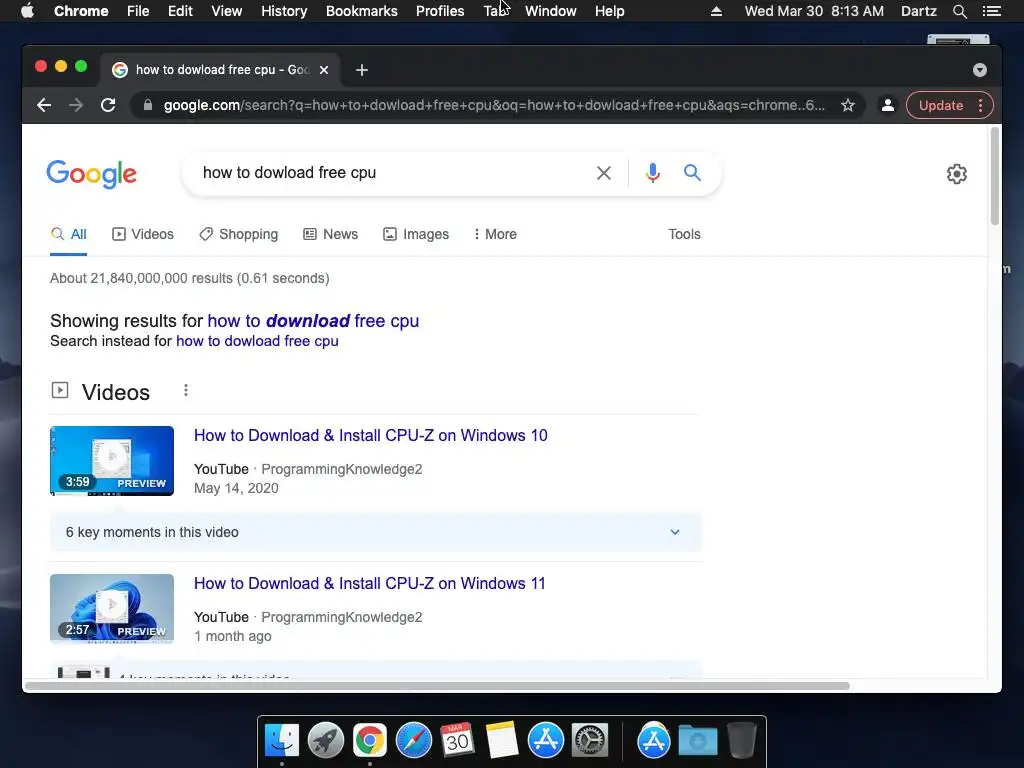Click the Chrome address bar URL
1024x768 pixels.
(494, 105)
